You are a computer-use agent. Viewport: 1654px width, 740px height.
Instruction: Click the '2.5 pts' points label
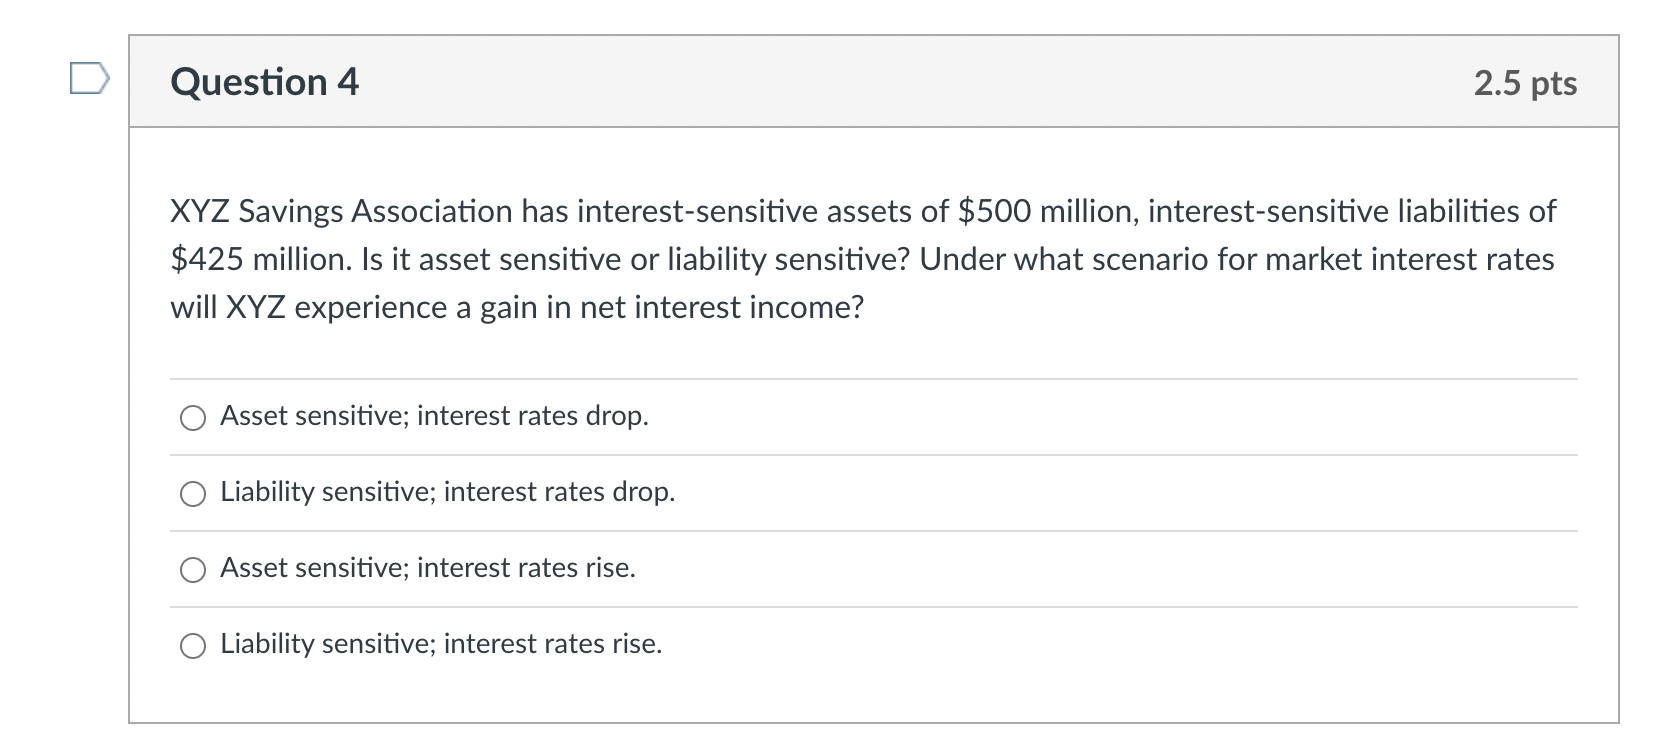coord(1524,83)
